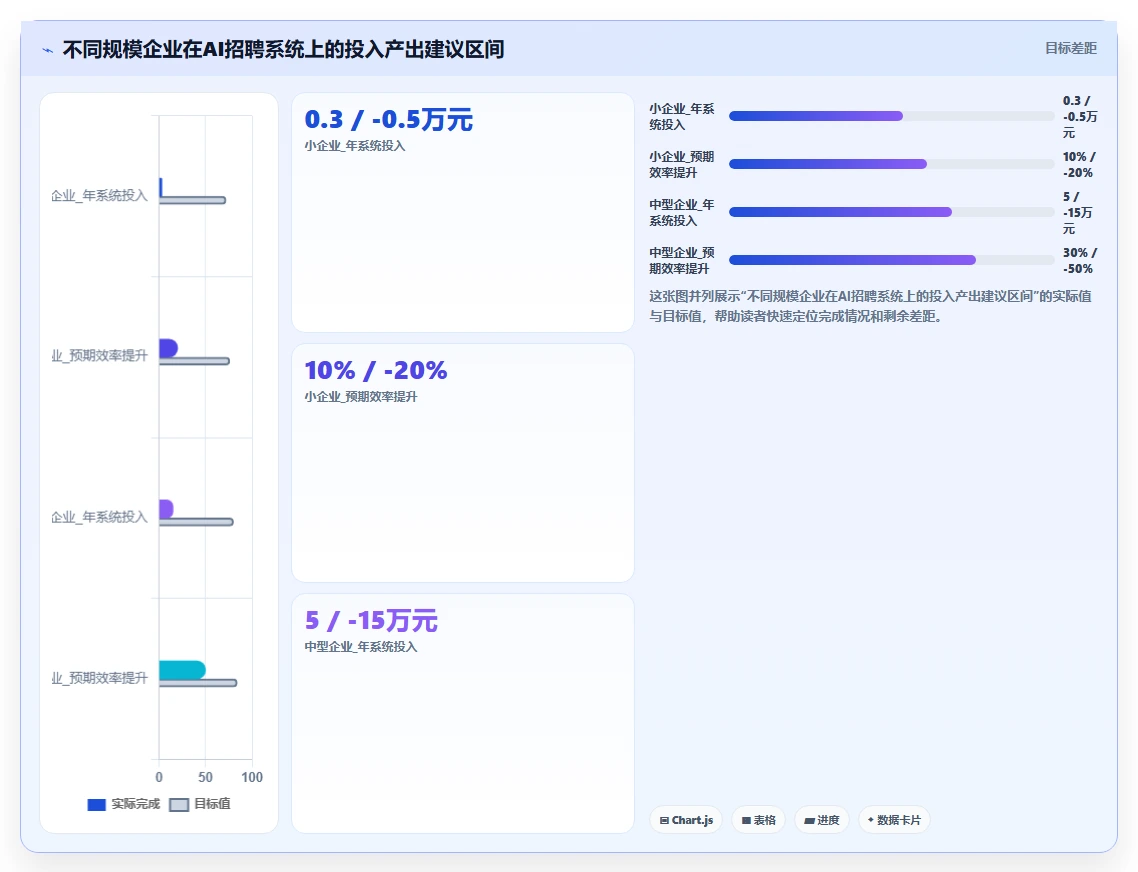
Task: Select the 数据卡片 tag chip
Action: point(894,820)
